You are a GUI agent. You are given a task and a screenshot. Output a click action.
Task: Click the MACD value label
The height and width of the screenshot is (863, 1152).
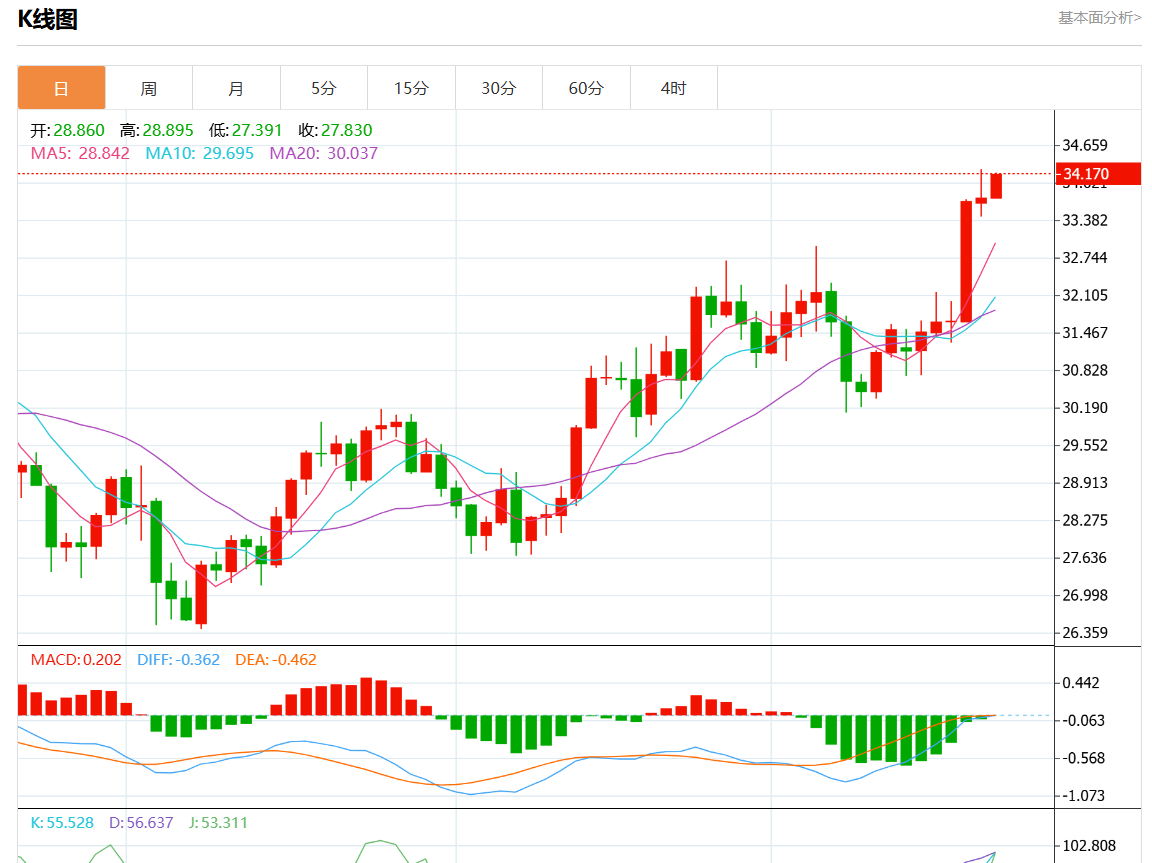(x=76, y=660)
